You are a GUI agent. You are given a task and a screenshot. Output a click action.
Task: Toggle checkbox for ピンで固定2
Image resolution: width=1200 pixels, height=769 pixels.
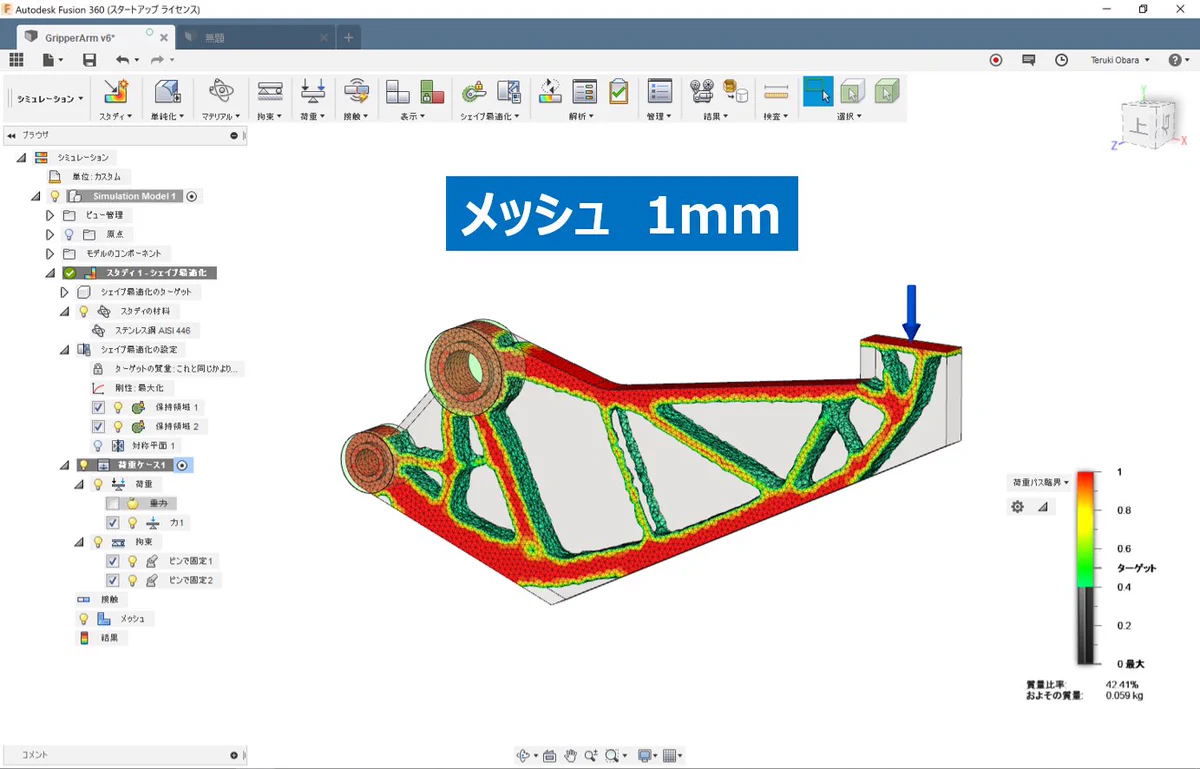click(x=112, y=580)
